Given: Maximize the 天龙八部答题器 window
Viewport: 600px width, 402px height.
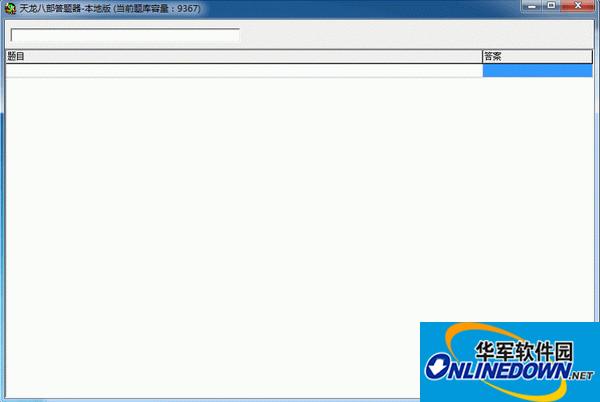Looking at the screenshot, I should [x=551, y=6].
